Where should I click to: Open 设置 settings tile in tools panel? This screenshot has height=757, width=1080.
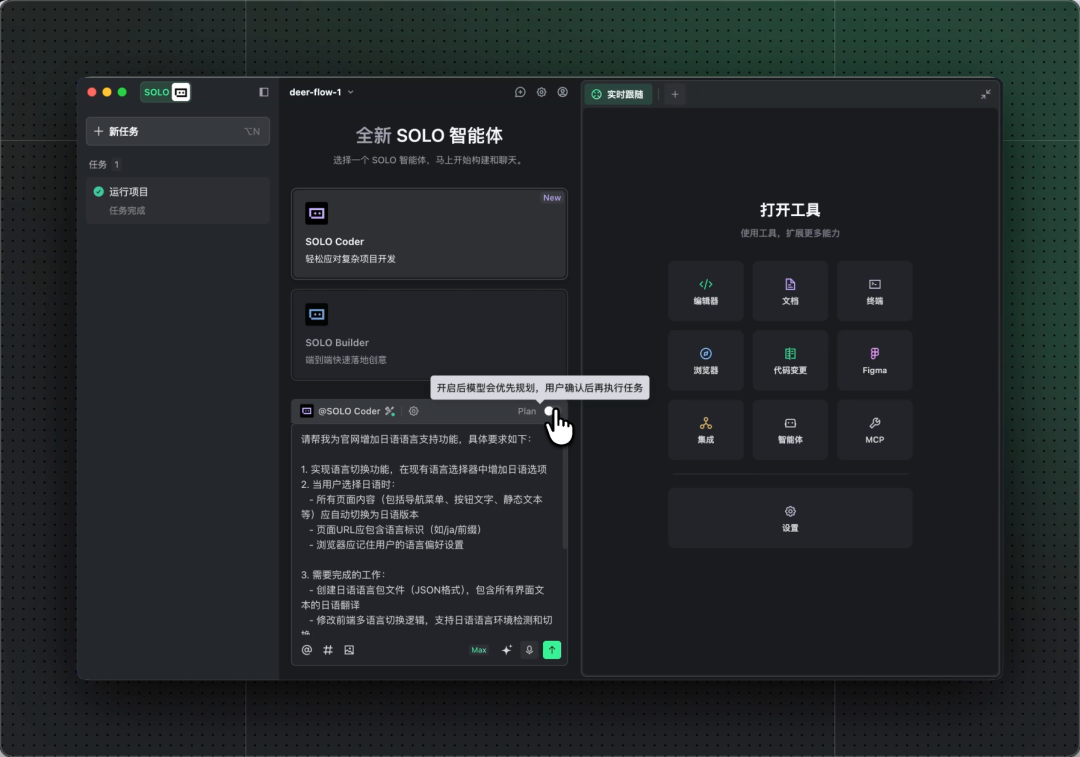[790, 518]
